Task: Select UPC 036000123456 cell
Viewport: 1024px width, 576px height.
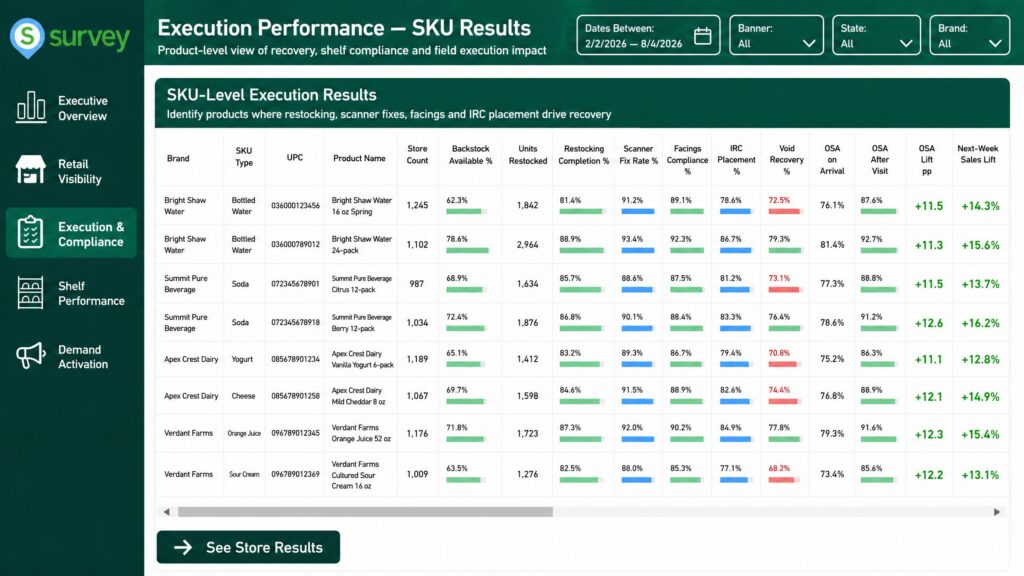Action: pos(295,206)
